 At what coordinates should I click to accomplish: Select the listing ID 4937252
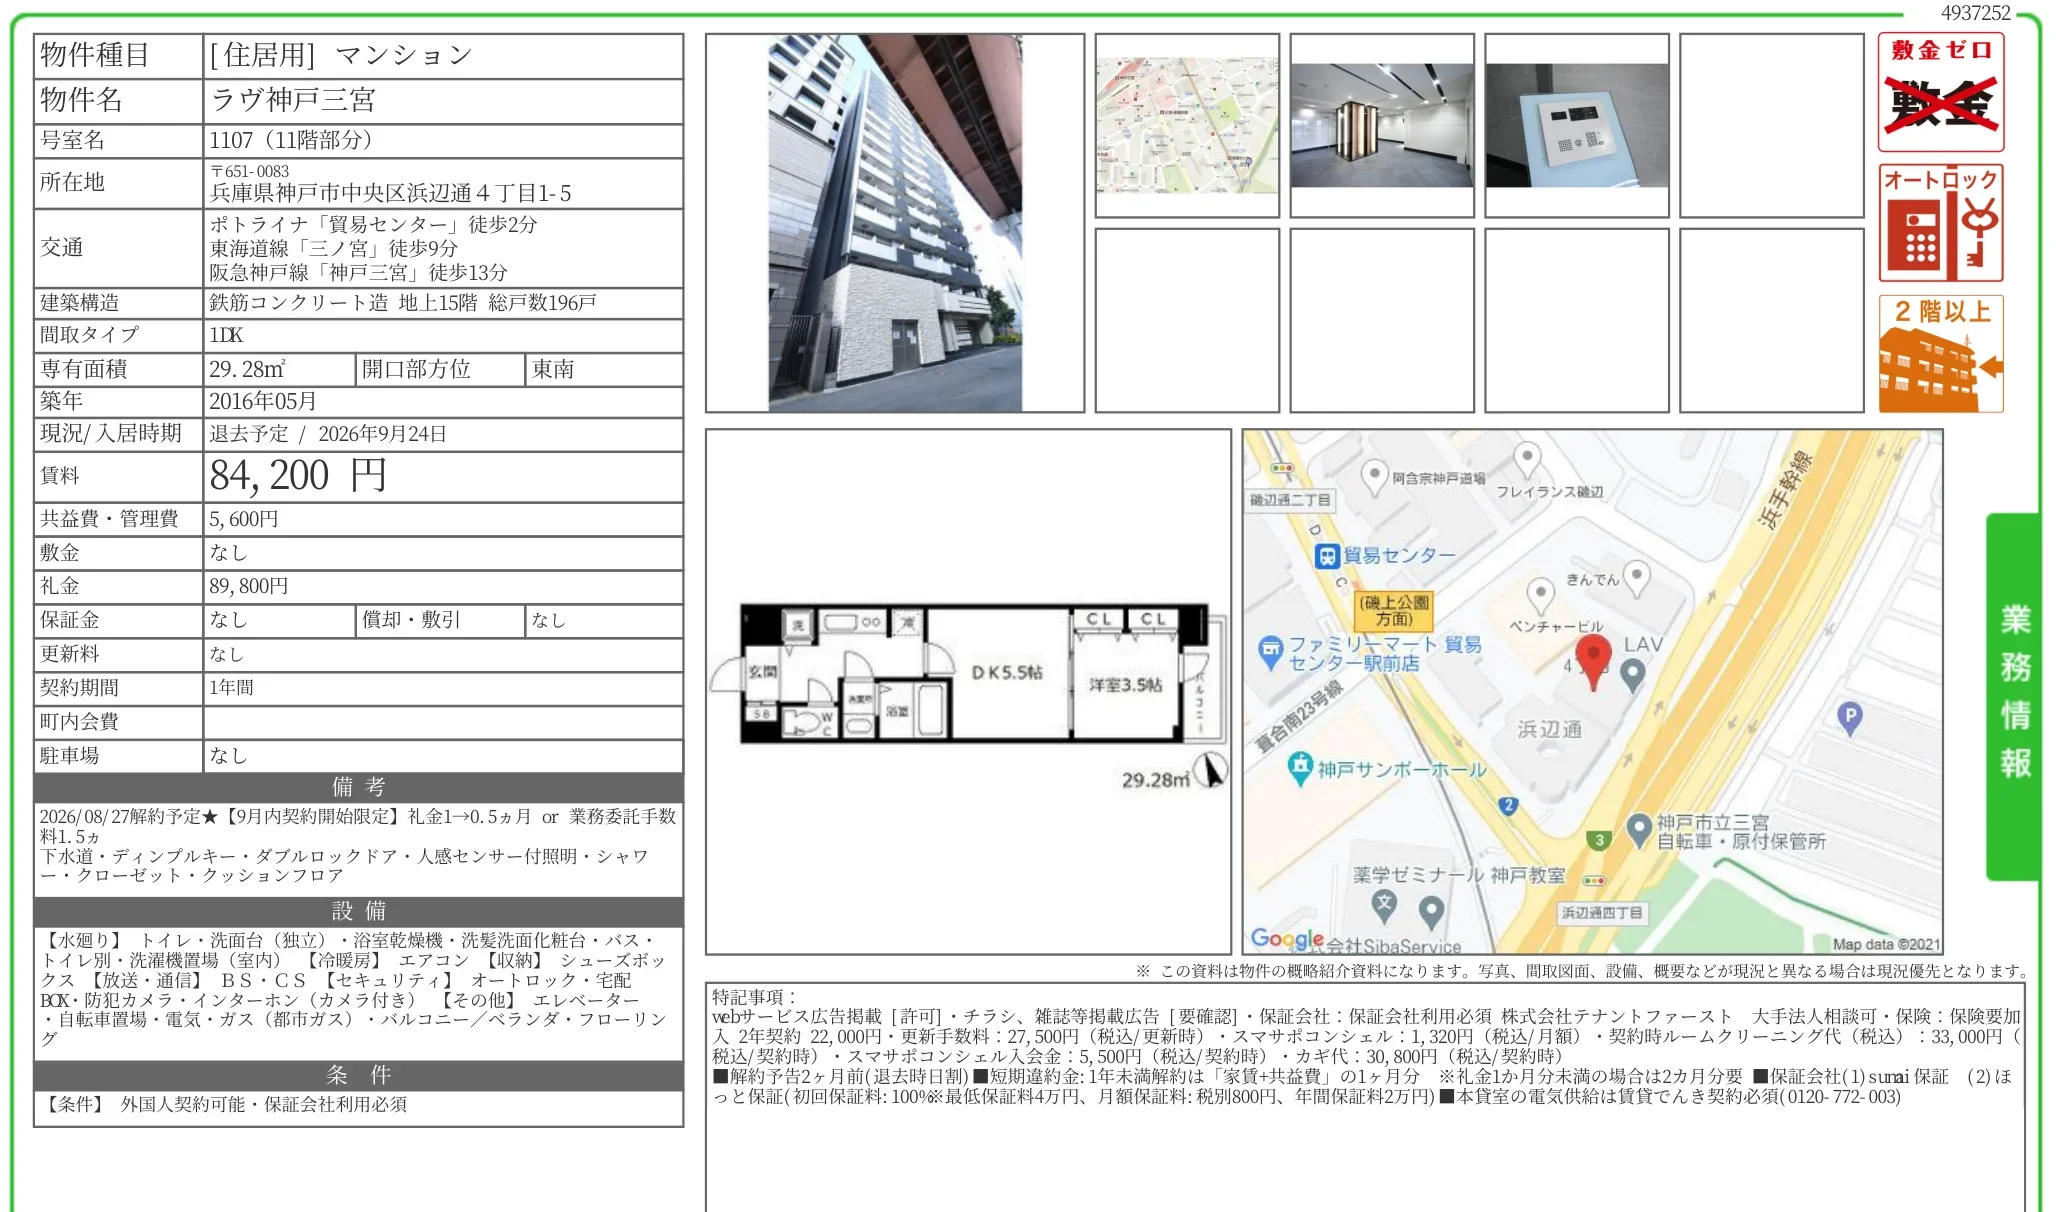click(x=1975, y=12)
